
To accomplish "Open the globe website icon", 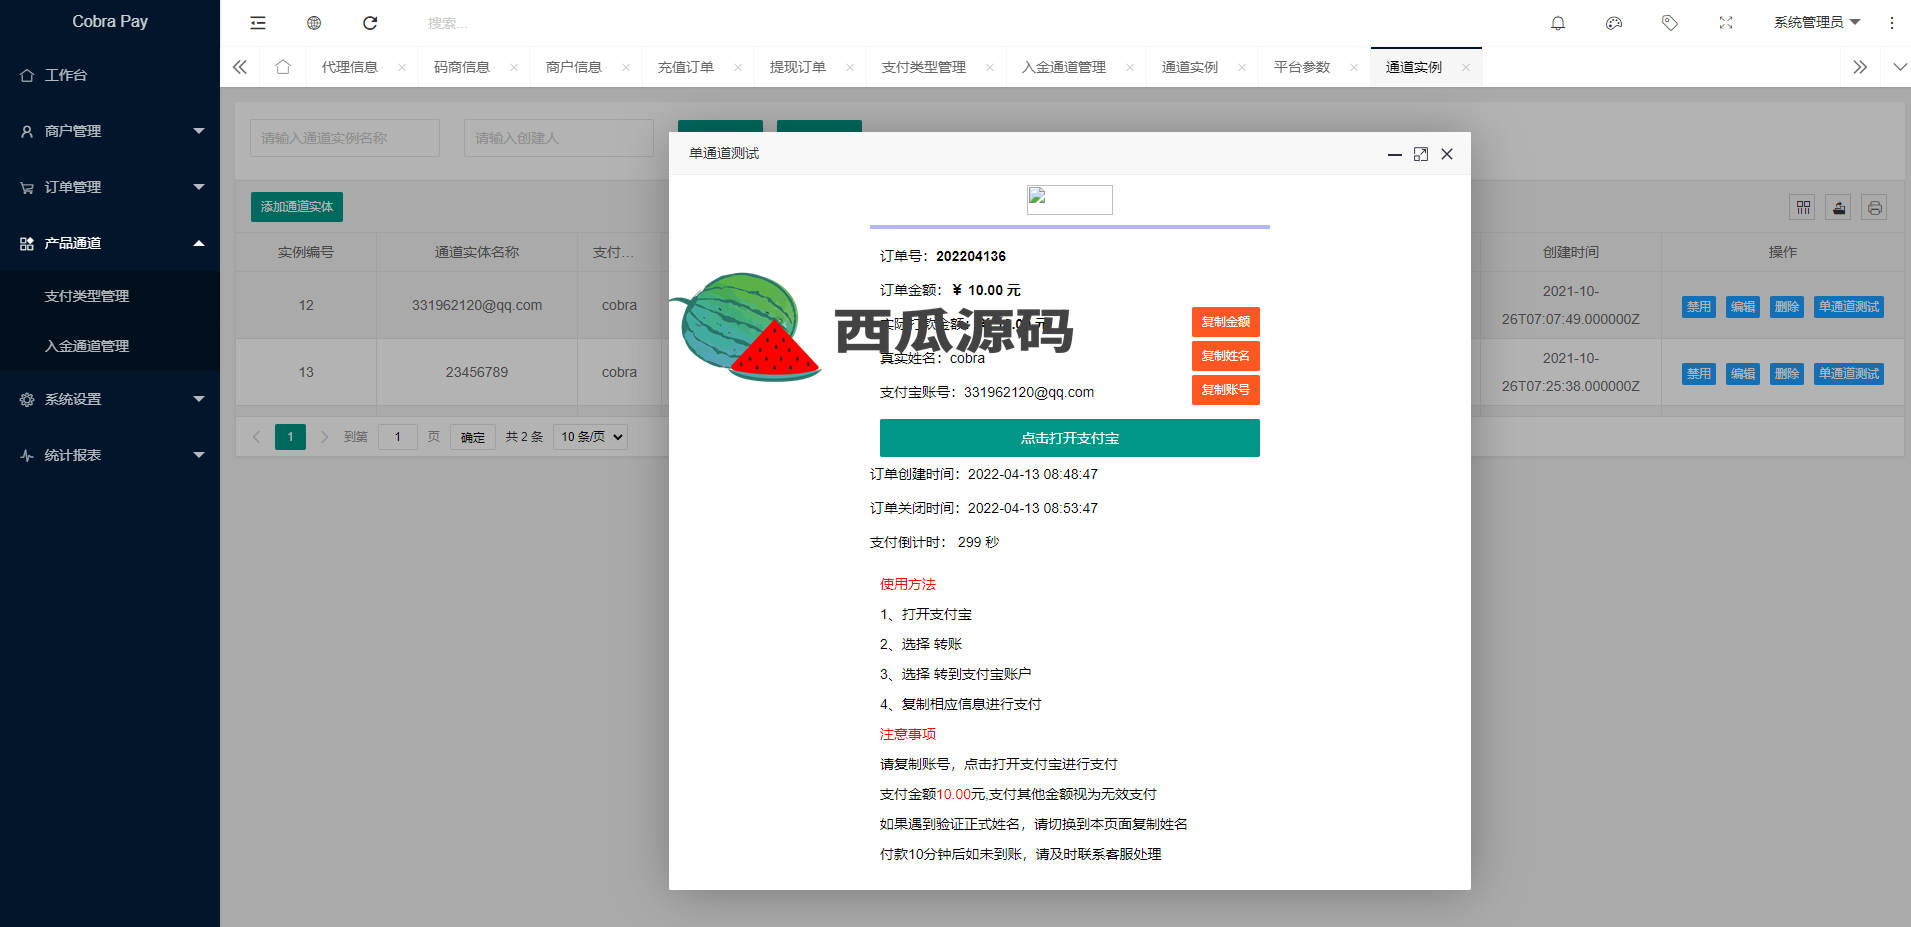I will 314,23.
